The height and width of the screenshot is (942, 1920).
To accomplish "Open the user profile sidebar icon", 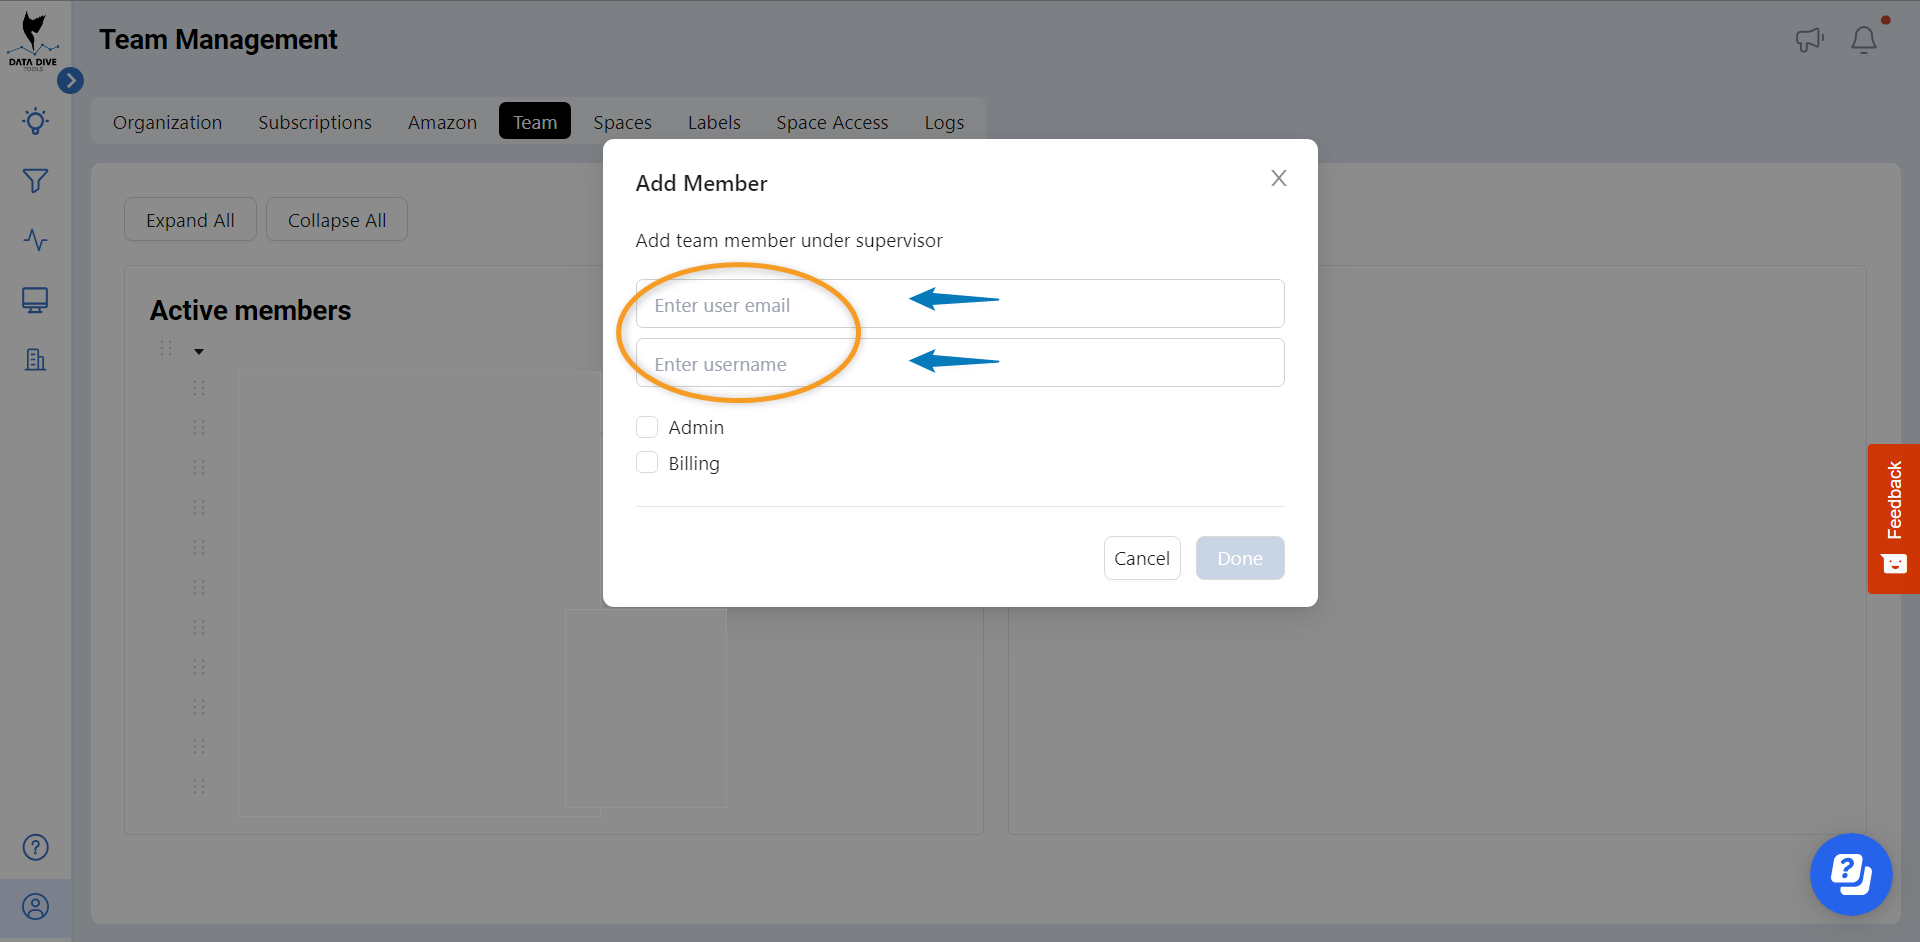I will [x=35, y=907].
